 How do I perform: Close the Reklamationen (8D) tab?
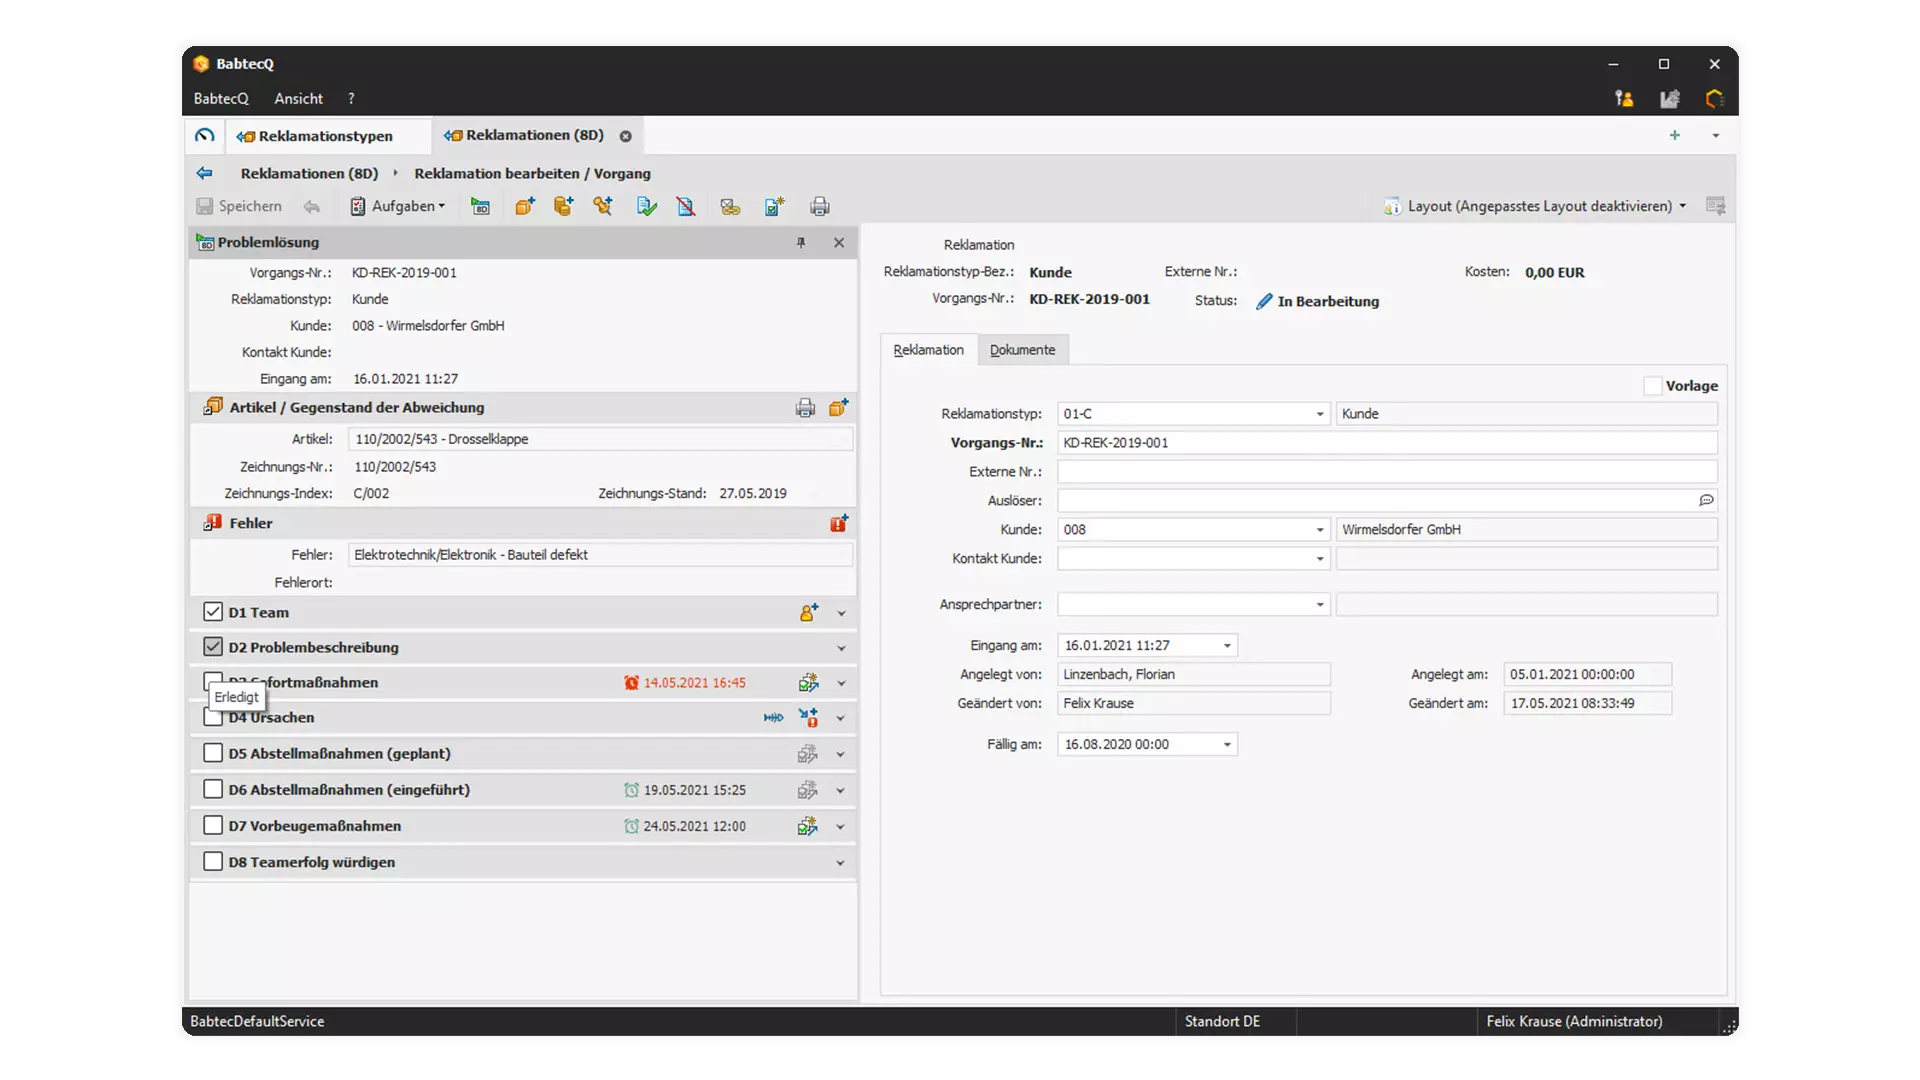coord(626,136)
